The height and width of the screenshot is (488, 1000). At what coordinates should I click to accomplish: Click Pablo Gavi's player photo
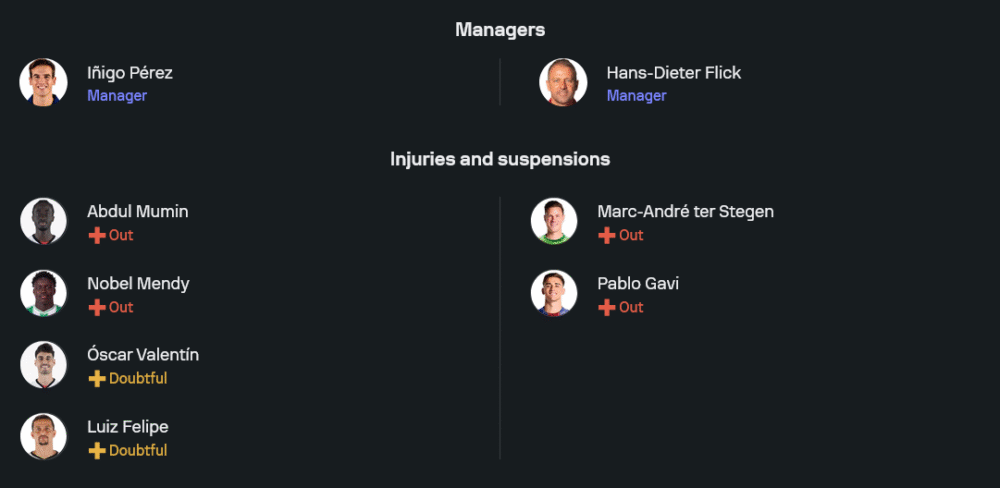(x=554, y=293)
